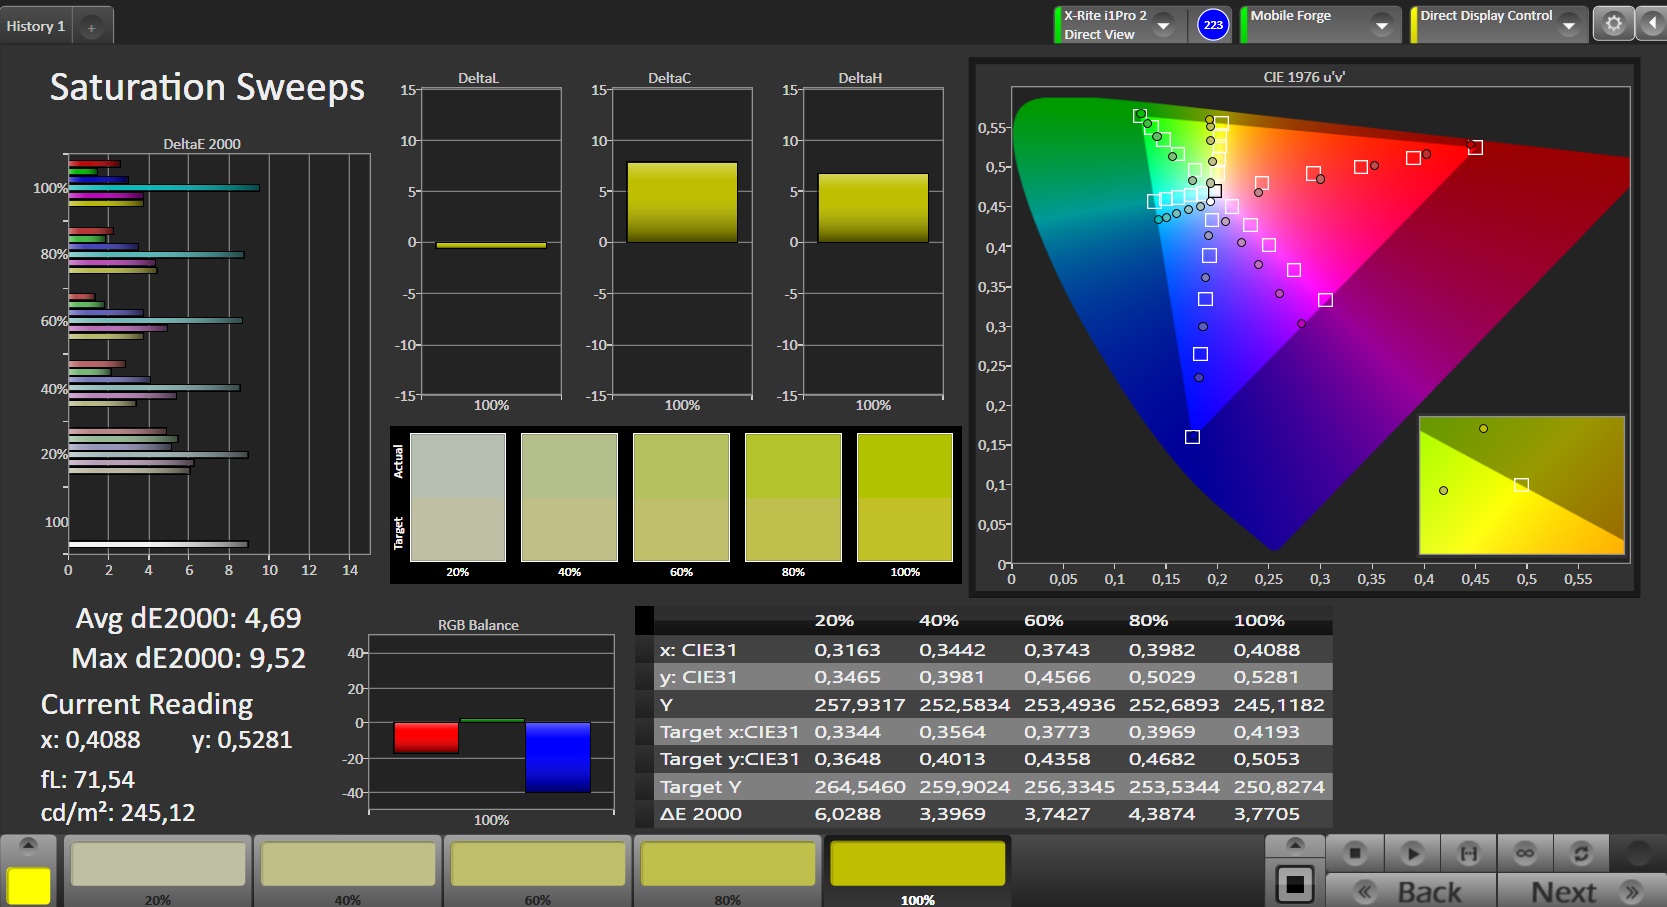Expand the up arrow above yellow swatch
Viewport: 1667px width, 907px height.
(x=29, y=845)
